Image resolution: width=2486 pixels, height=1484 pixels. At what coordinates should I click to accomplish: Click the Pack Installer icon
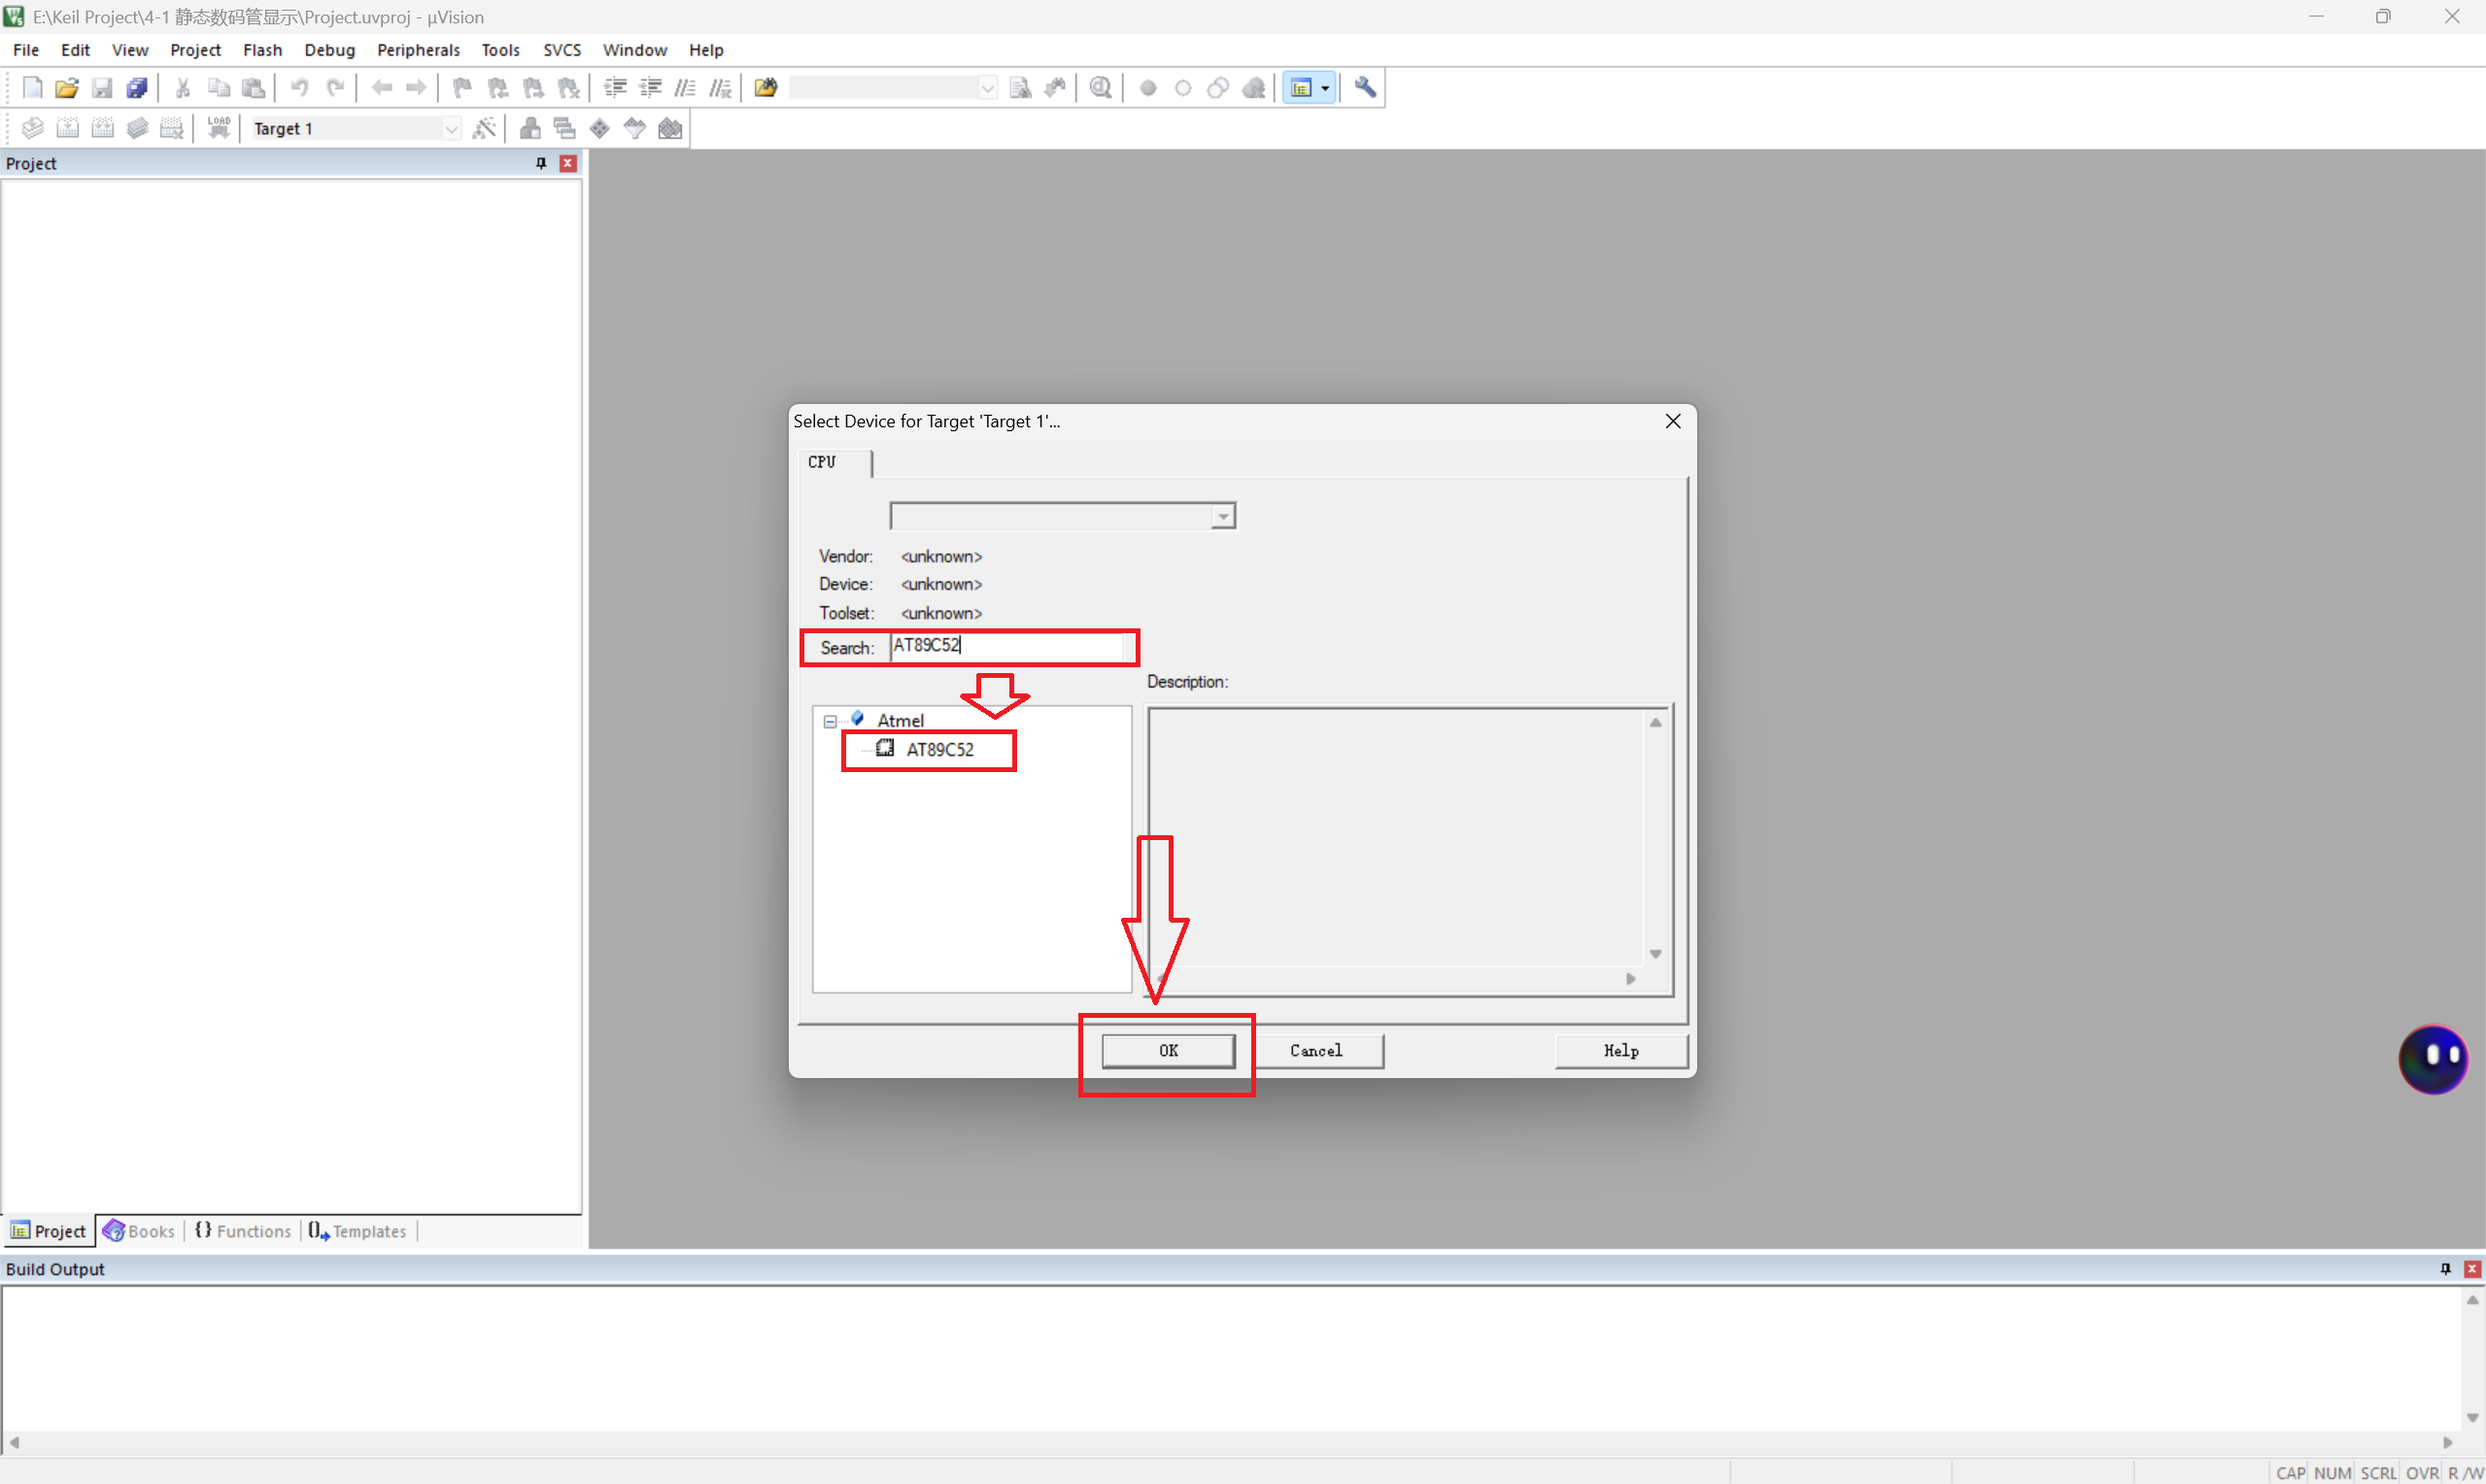coord(670,128)
